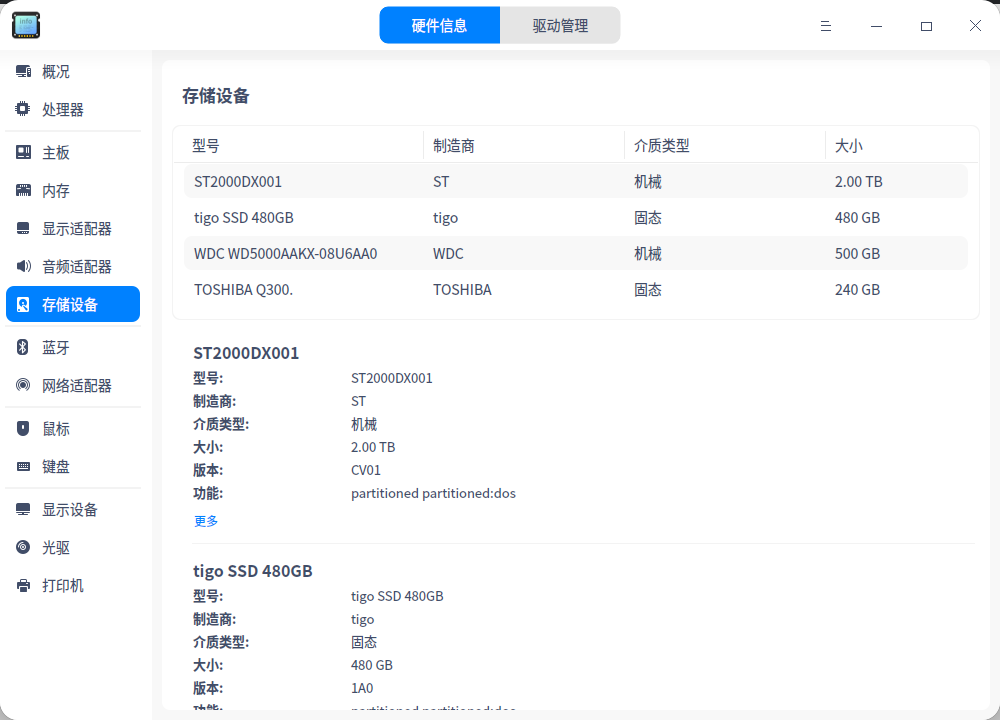Screen dimensions: 1000x720
Task: Click the 500 GB size cell
Action: click(857, 254)
